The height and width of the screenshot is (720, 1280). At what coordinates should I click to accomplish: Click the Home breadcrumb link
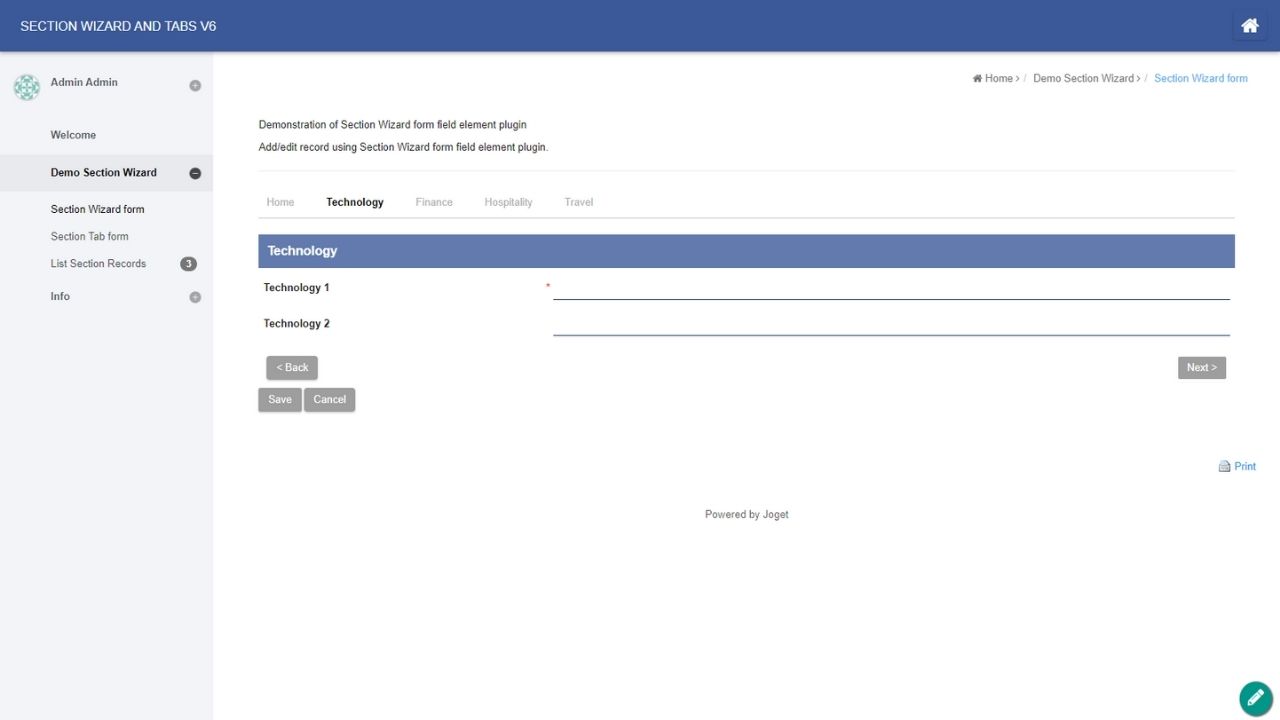pos(997,78)
